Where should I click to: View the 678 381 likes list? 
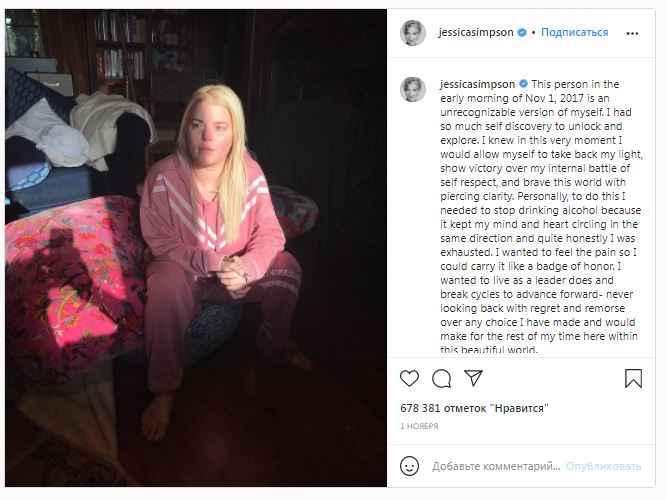(x=474, y=408)
